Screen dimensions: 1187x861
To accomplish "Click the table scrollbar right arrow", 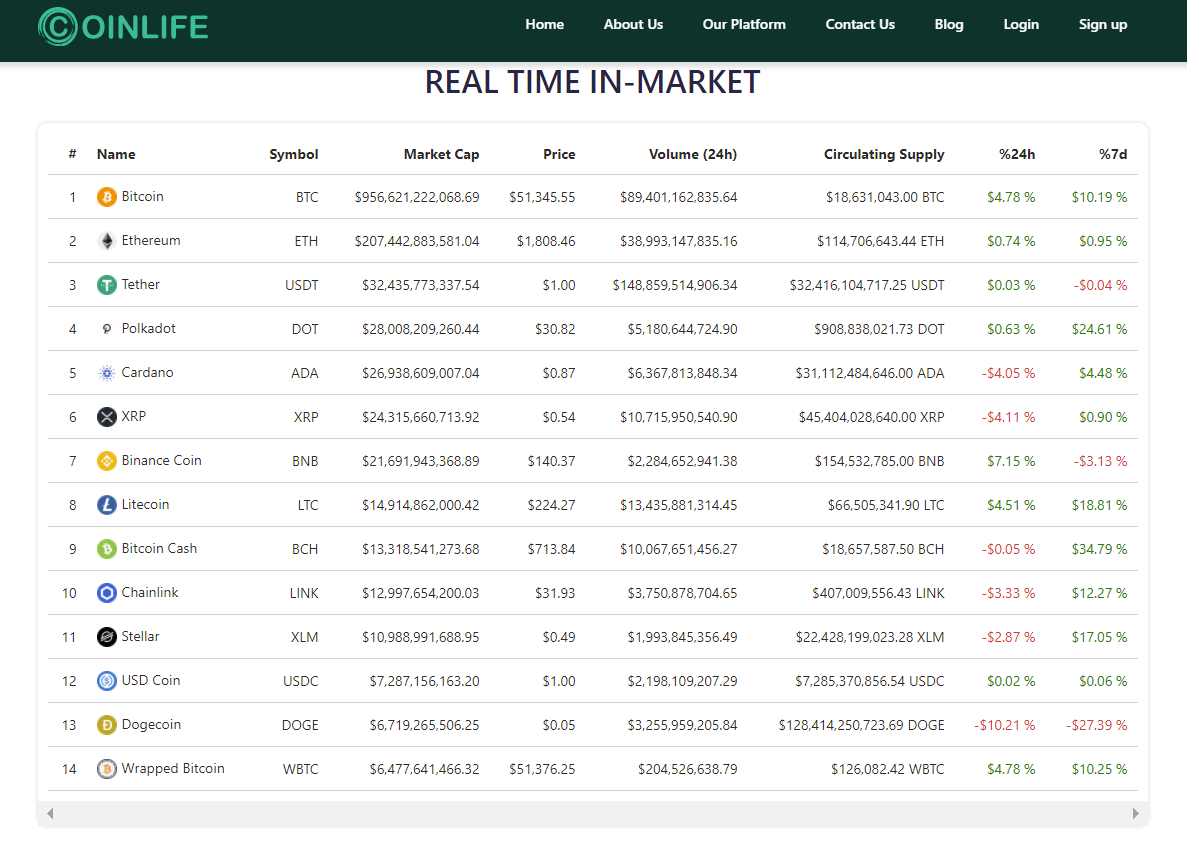I will tap(1136, 813).
